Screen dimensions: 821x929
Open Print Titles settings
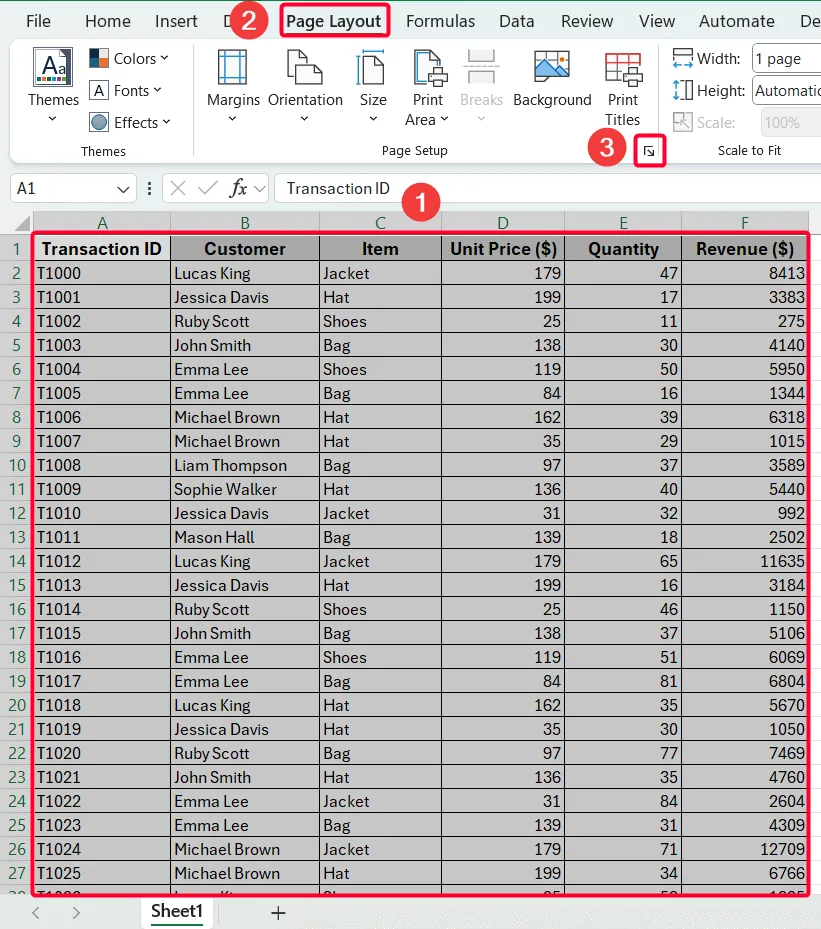coord(623,89)
